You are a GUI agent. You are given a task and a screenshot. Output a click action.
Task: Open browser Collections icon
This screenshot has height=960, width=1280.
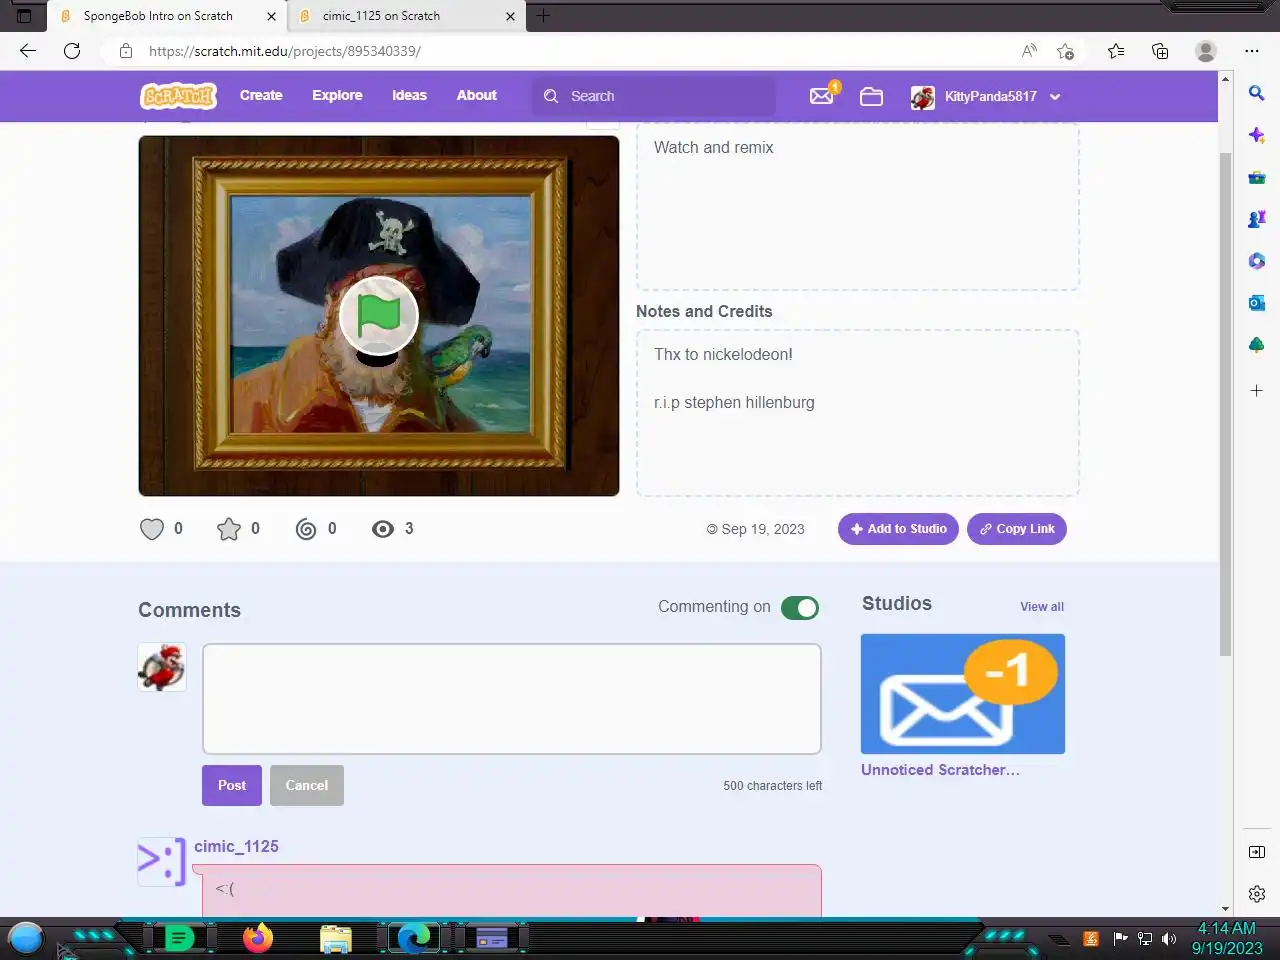[1160, 51]
